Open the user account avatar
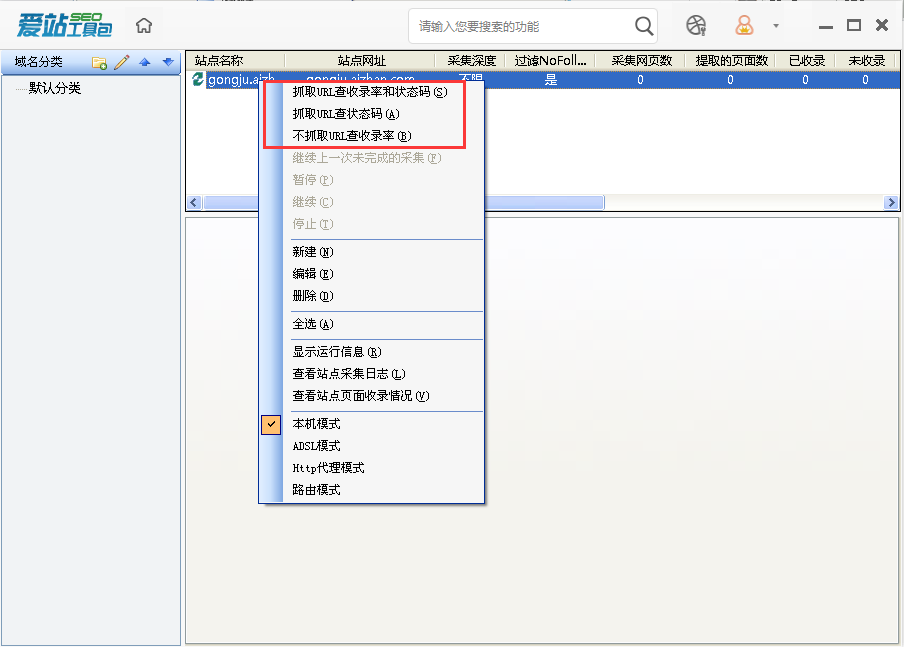This screenshot has height=647, width=904. tap(744, 25)
